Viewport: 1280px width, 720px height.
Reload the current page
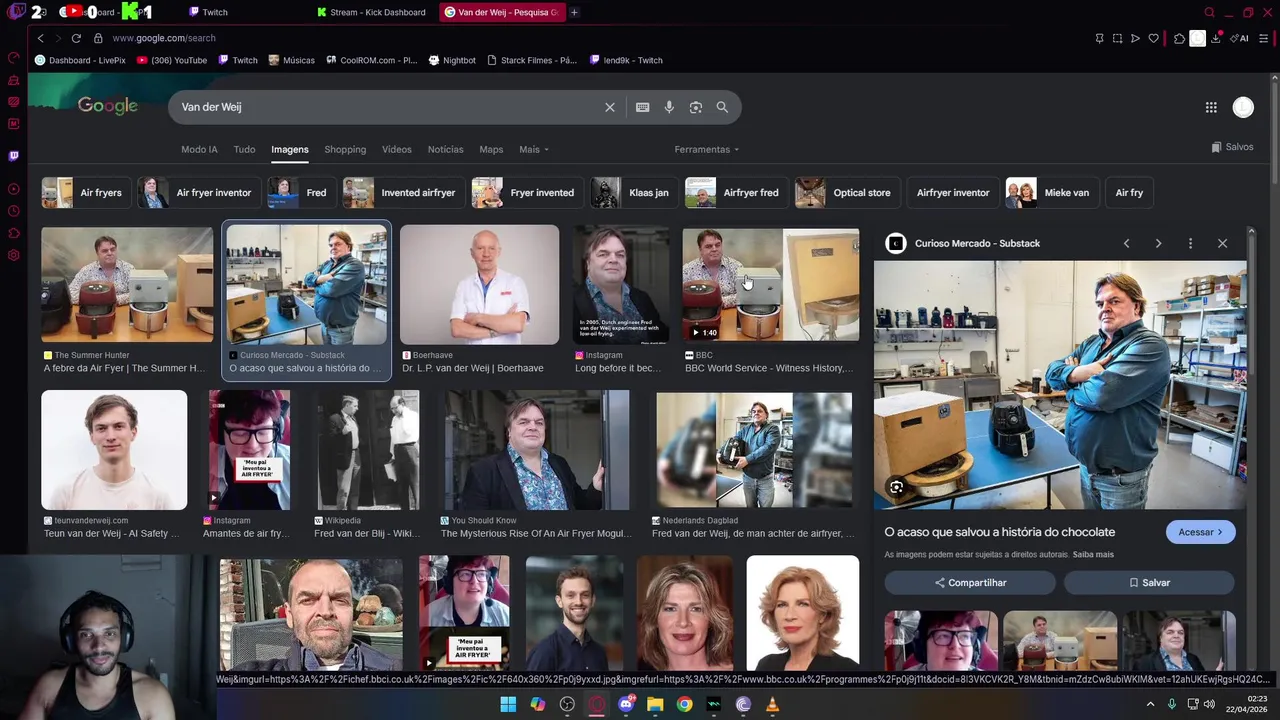tap(76, 38)
